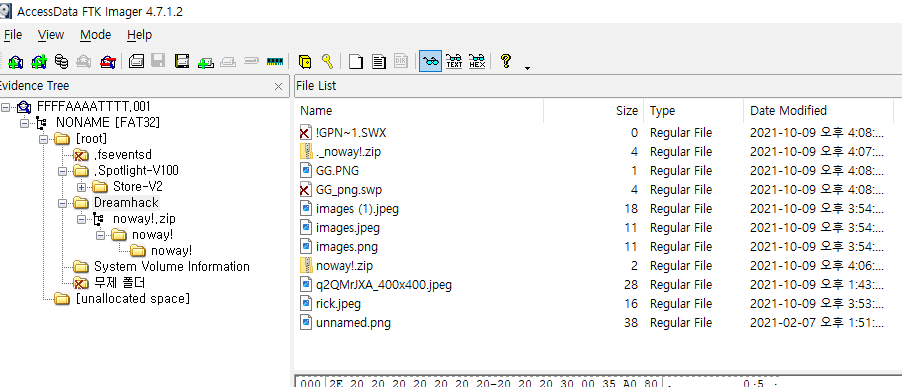Collapse the [root] folder node

(44, 139)
